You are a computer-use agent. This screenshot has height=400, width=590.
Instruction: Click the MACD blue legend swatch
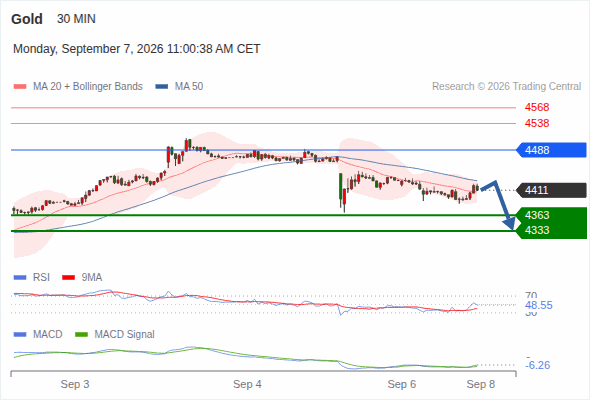(x=20, y=335)
